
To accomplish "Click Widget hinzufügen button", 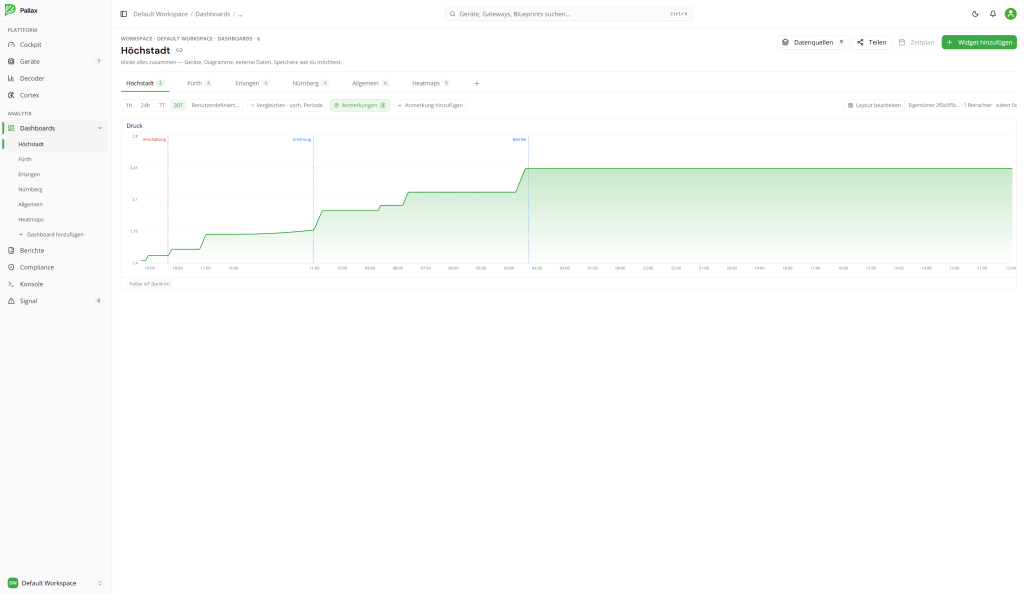I will tap(979, 42).
